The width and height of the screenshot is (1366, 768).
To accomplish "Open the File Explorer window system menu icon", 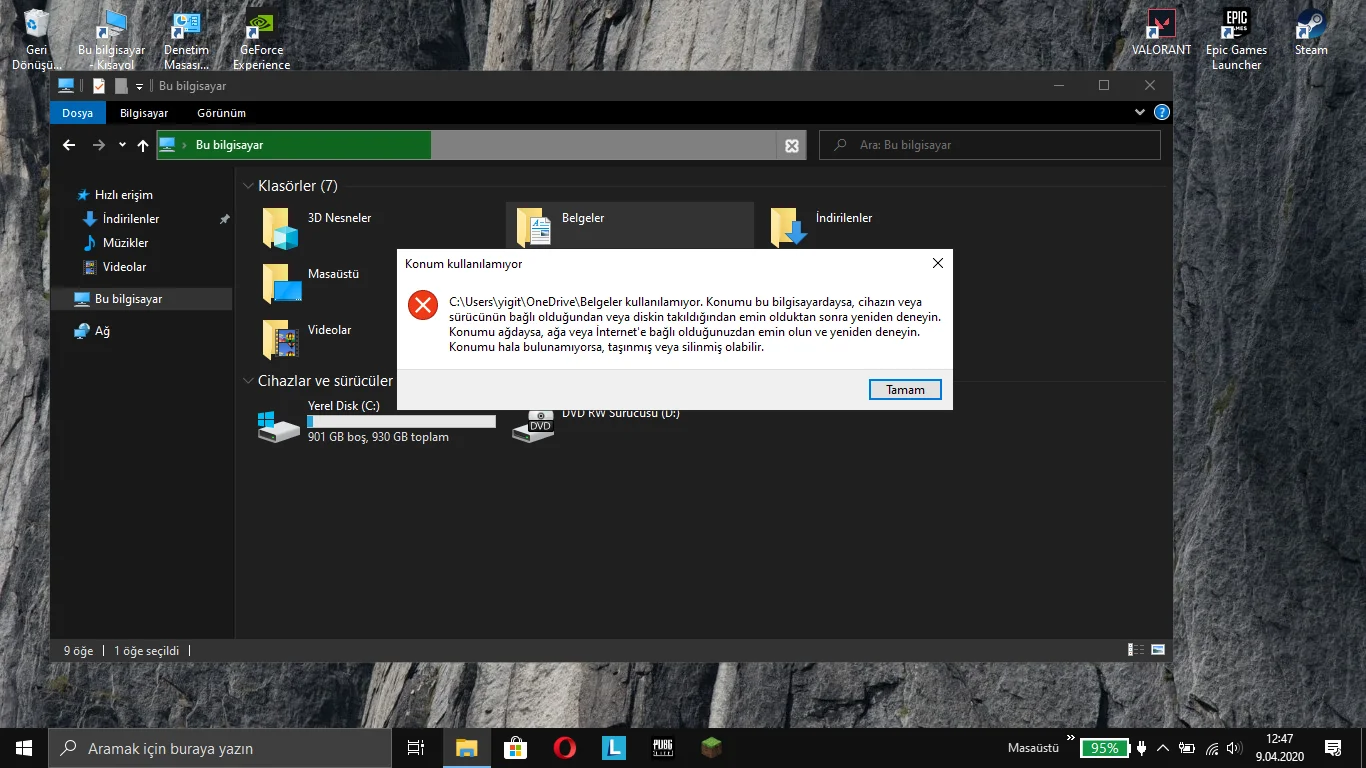I will [x=66, y=86].
